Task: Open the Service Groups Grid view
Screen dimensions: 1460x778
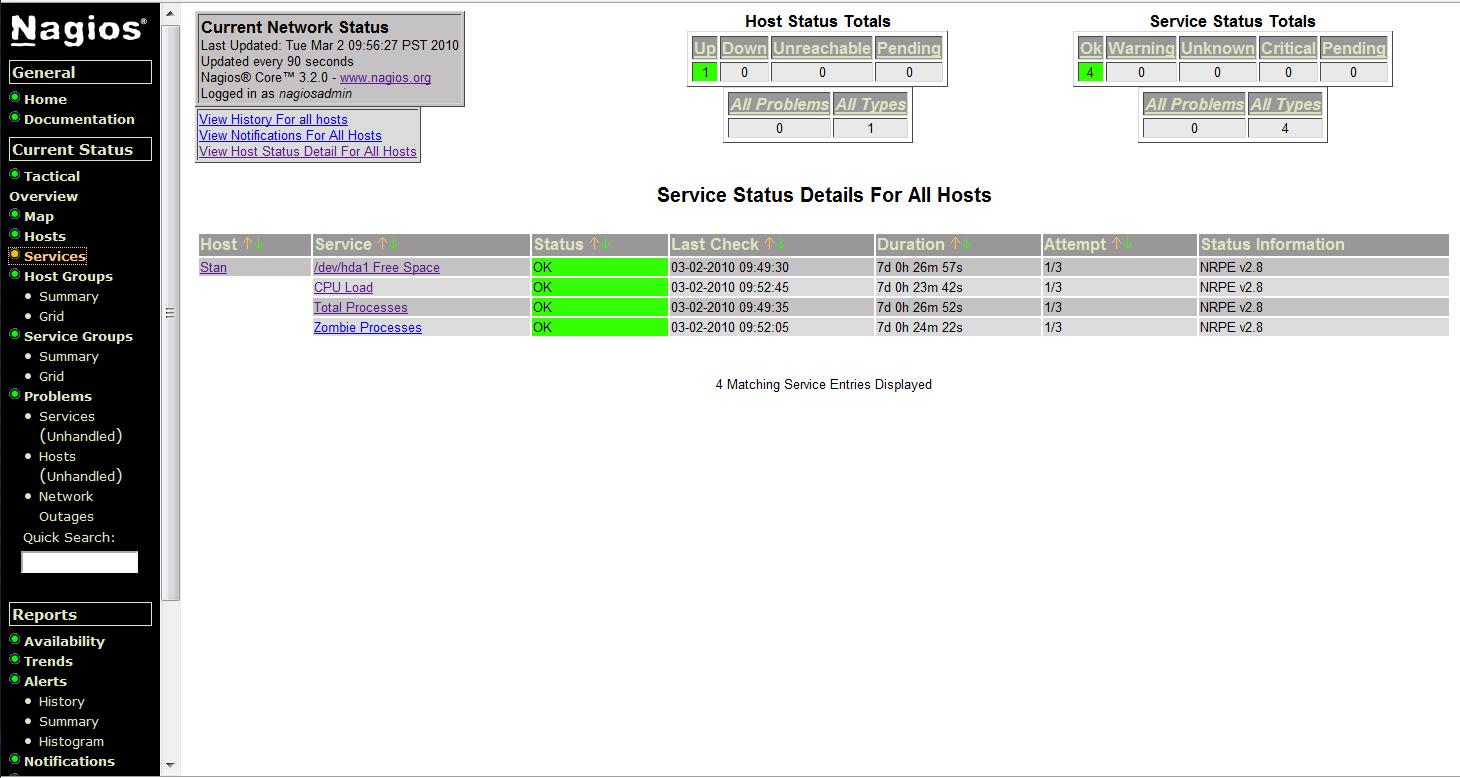Action: click(51, 377)
